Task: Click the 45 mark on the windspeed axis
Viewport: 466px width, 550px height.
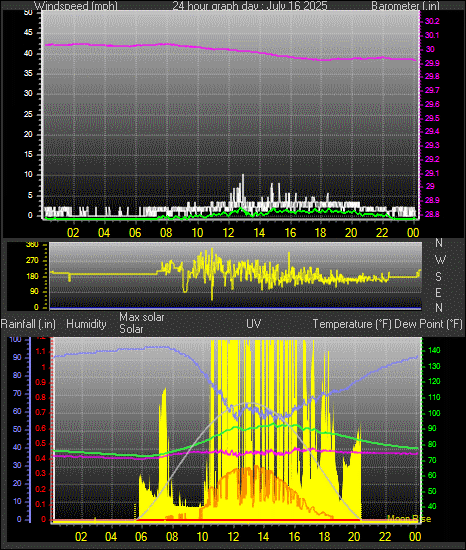Action: click(x=28, y=33)
